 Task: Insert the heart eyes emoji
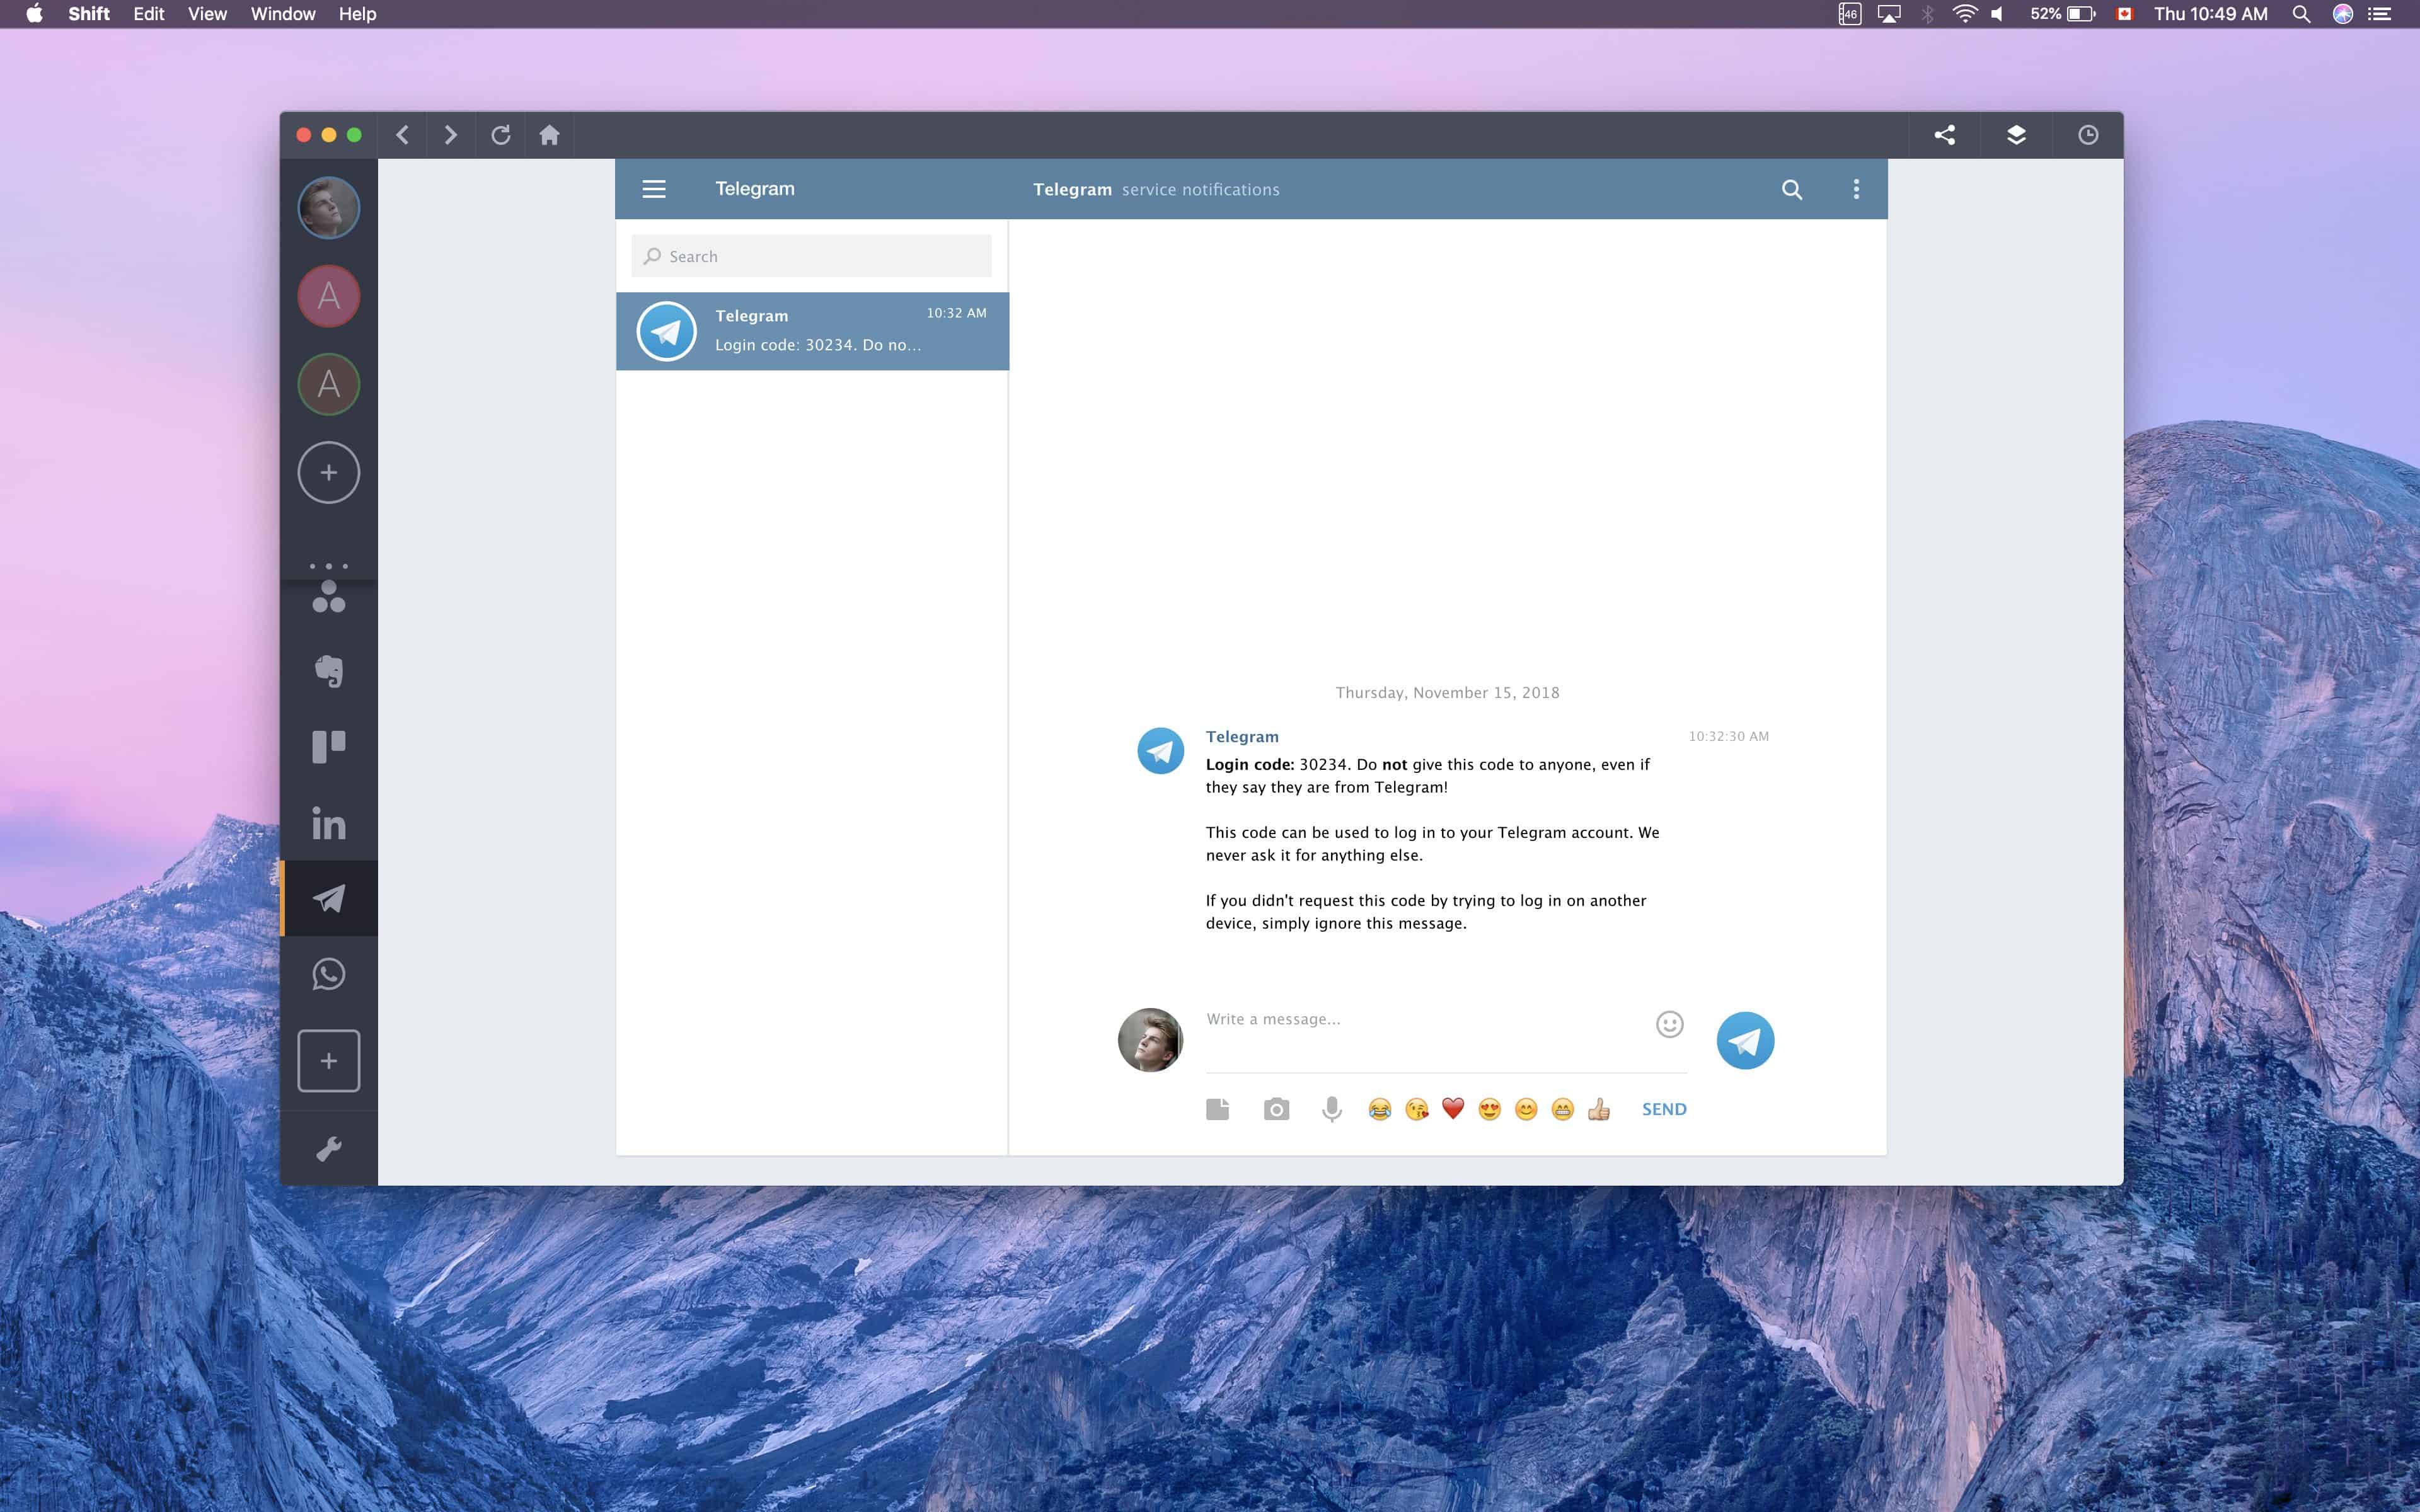tap(1489, 1109)
